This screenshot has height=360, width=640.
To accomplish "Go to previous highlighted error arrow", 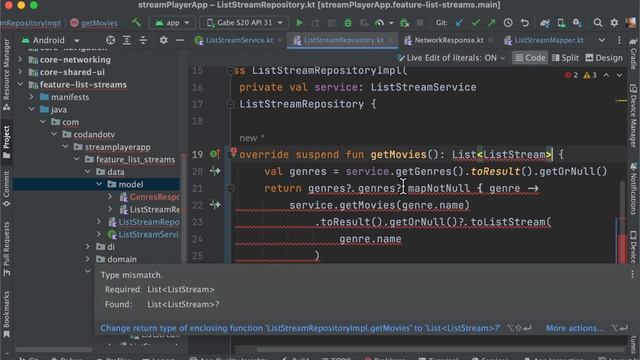I will (x=606, y=75).
